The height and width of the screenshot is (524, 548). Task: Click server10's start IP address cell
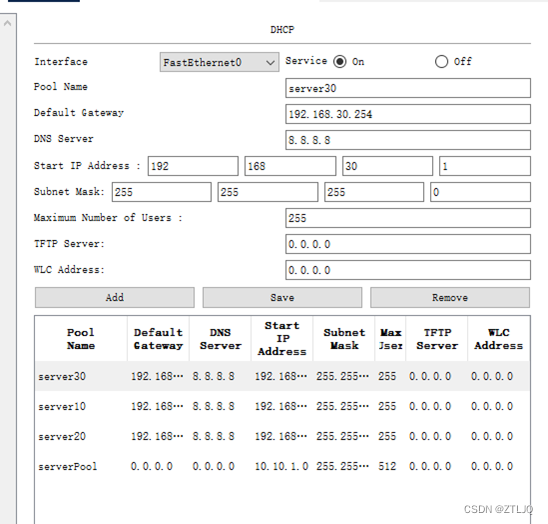[x=282, y=406]
